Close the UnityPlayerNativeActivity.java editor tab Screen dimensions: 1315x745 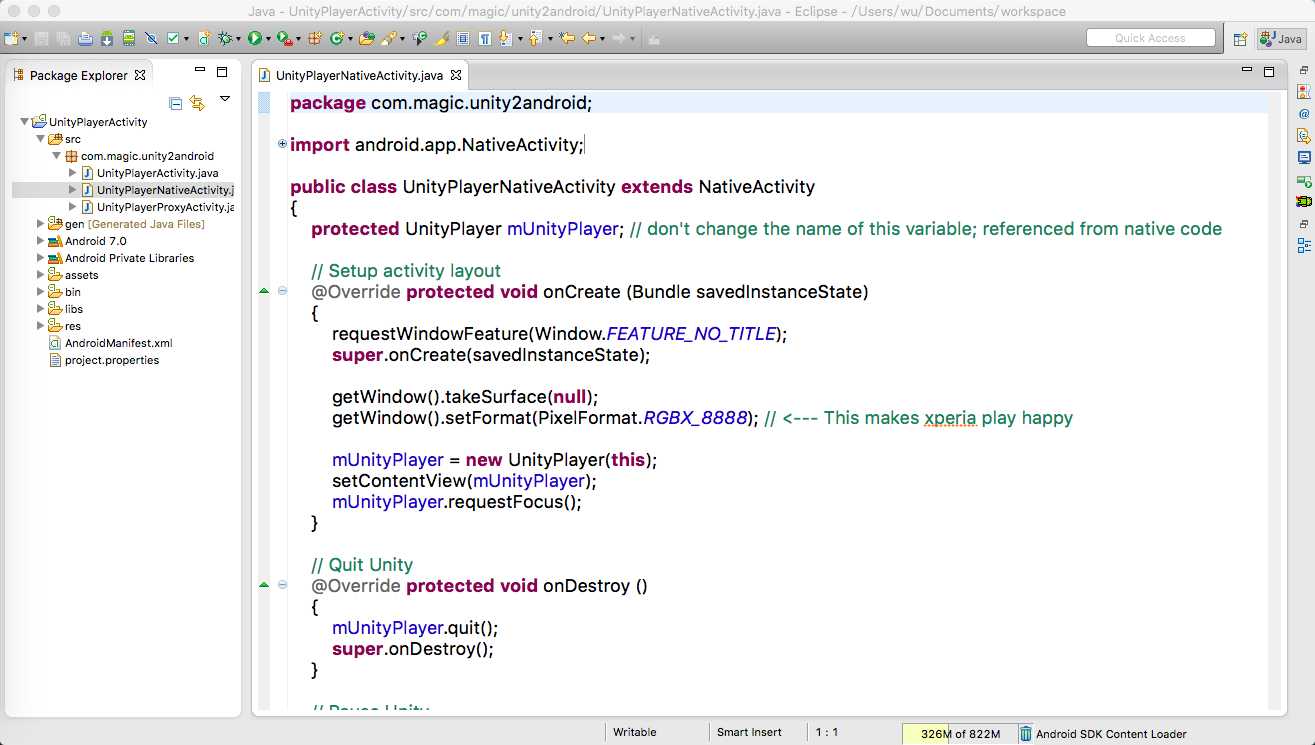tap(456, 75)
